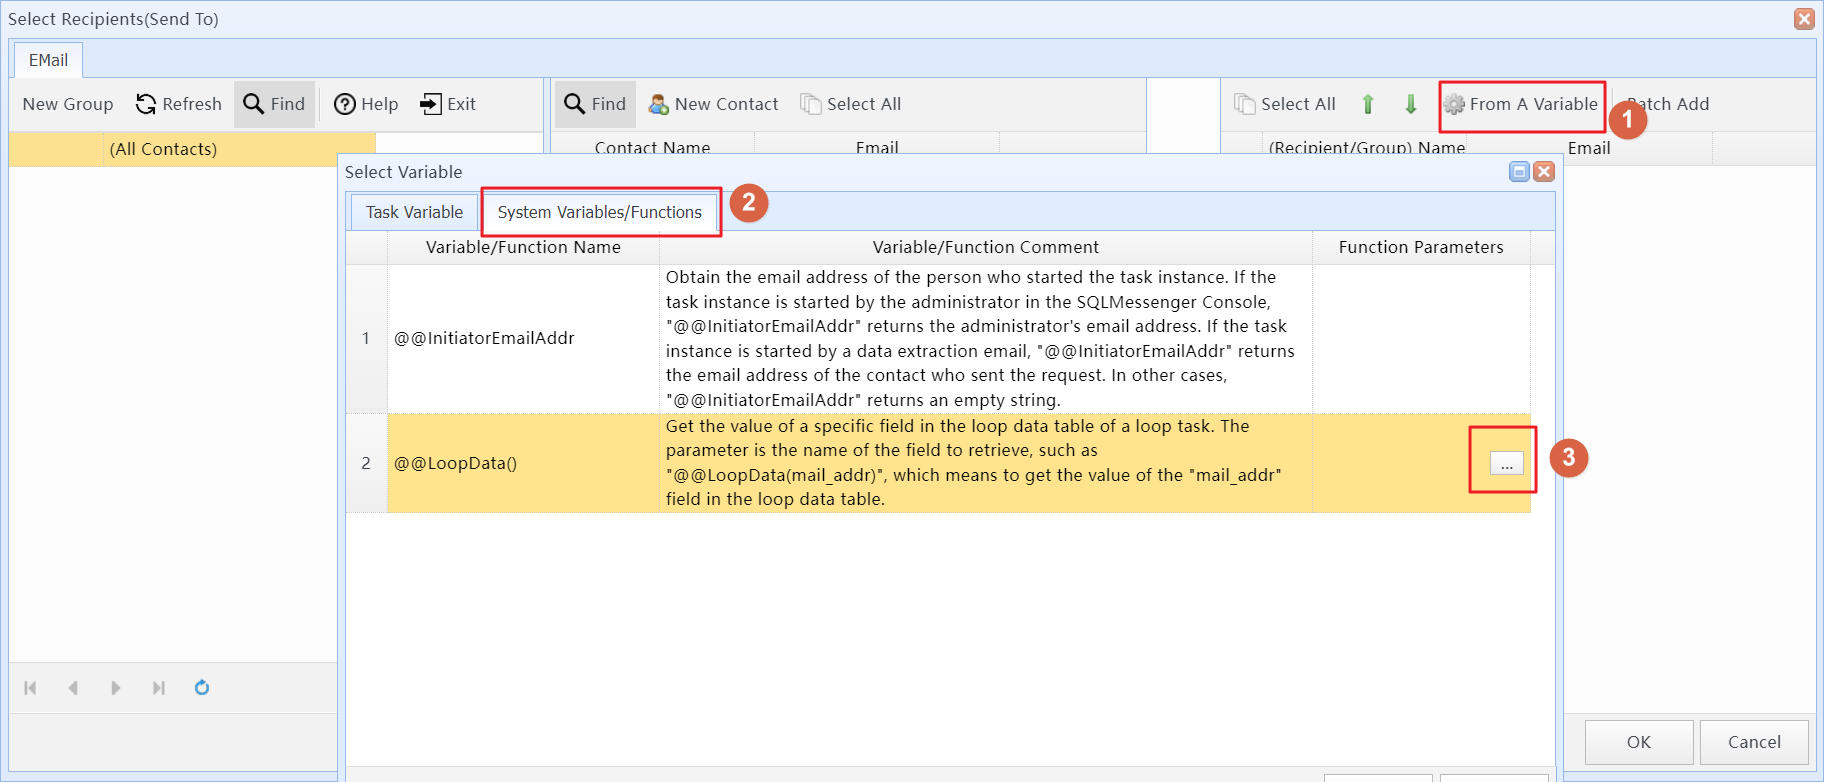Select the (All Contacts) group
1824x782 pixels.
(163, 149)
